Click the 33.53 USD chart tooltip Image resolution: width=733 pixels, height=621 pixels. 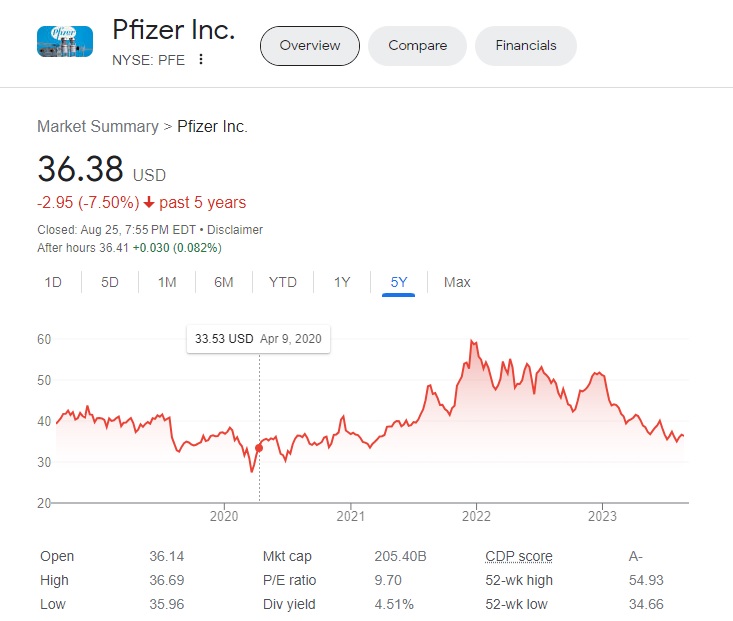258,339
